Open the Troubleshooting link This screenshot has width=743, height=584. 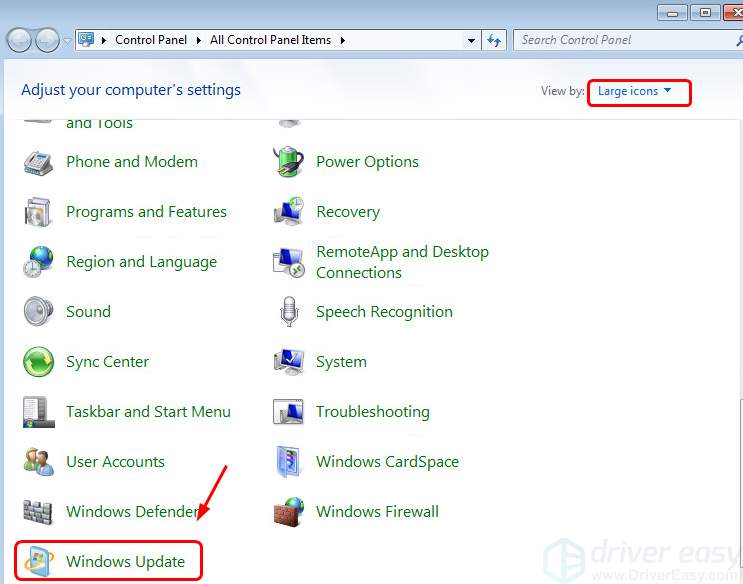[372, 412]
